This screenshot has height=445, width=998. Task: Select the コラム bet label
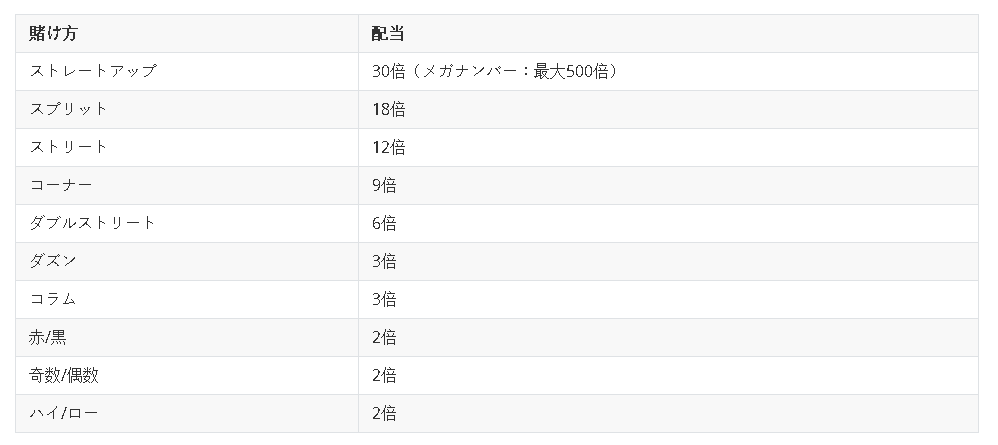[x=53, y=299]
